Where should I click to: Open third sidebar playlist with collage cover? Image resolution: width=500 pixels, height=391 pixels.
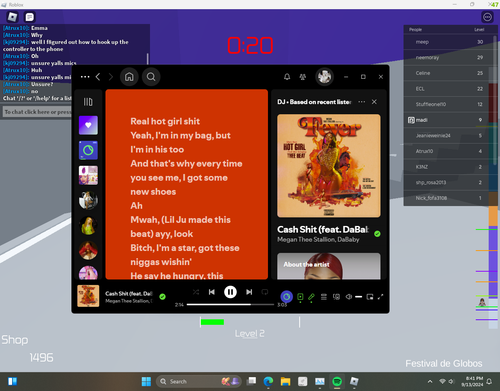tap(88, 175)
